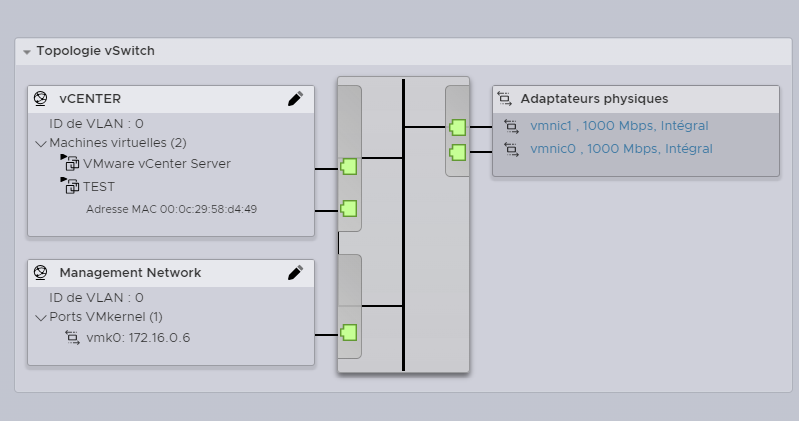The width and height of the screenshot is (799, 421).
Task: Edit the vCENTER port group pencil icon
Action: (295, 99)
